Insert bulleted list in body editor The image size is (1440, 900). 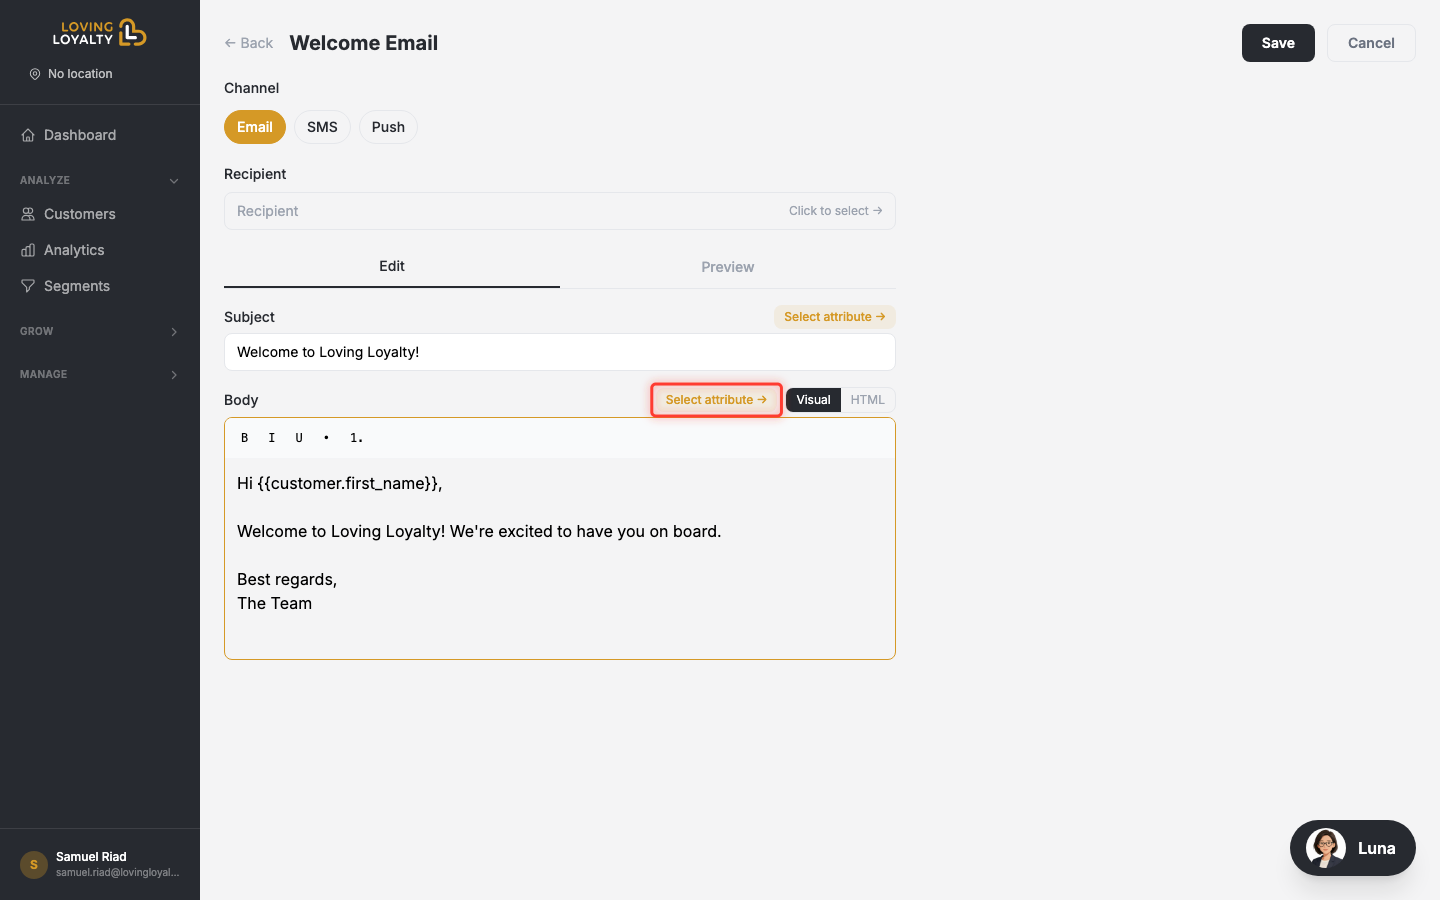[x=326, y=438]
